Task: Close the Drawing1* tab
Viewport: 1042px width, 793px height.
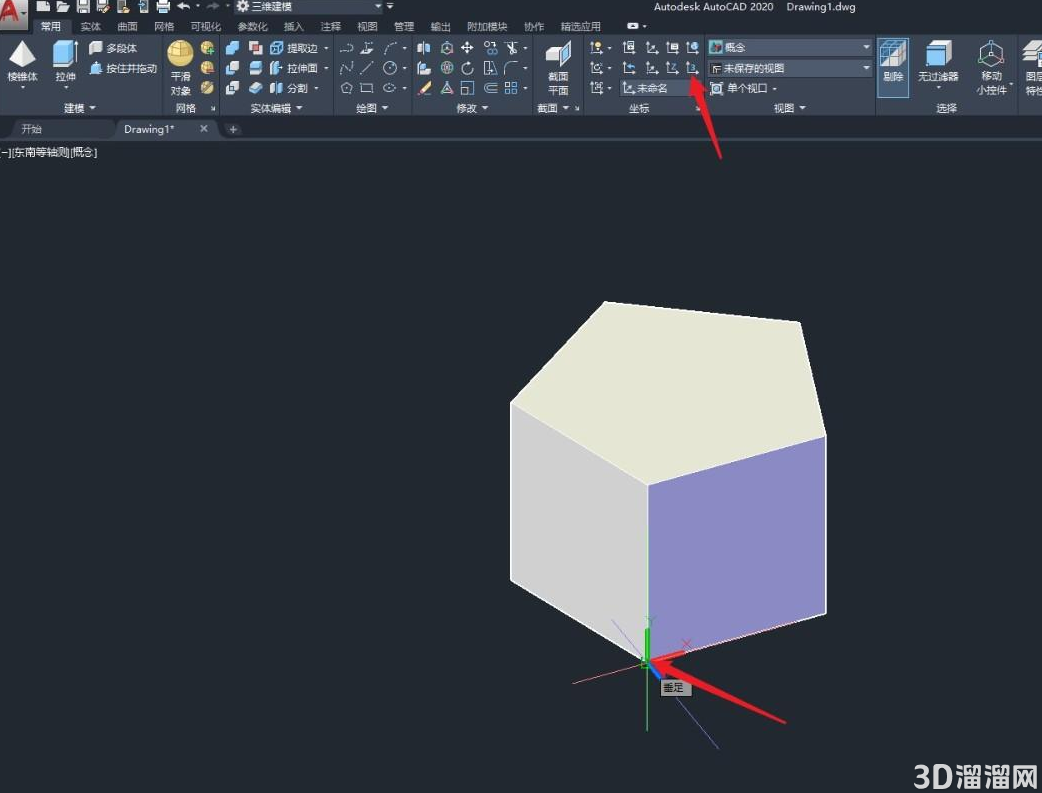Action: 204,128
